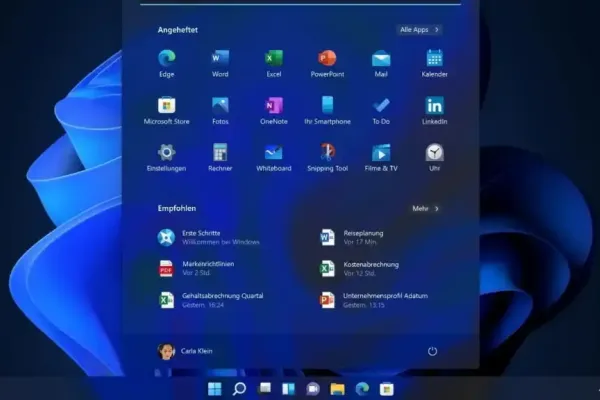Show all apps via Alle Apps
The width and height of the screenshot is (600, 400).
pos(419,29)
